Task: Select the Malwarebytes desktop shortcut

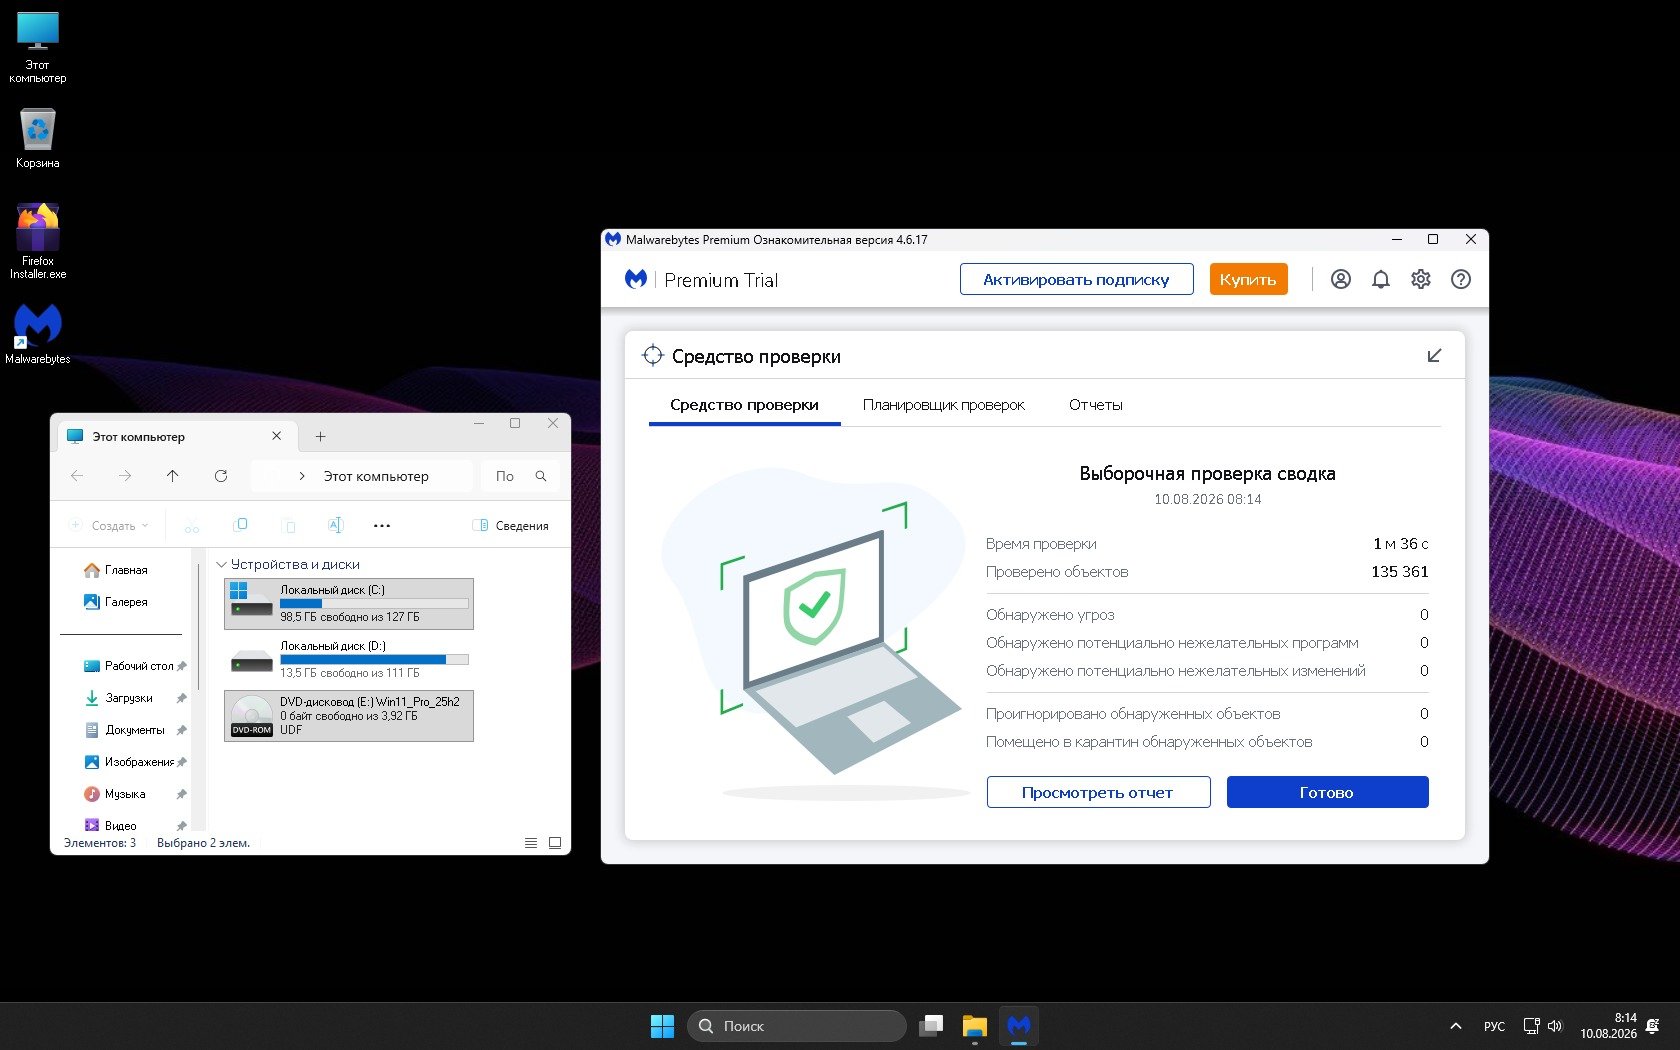Action: 38,334
